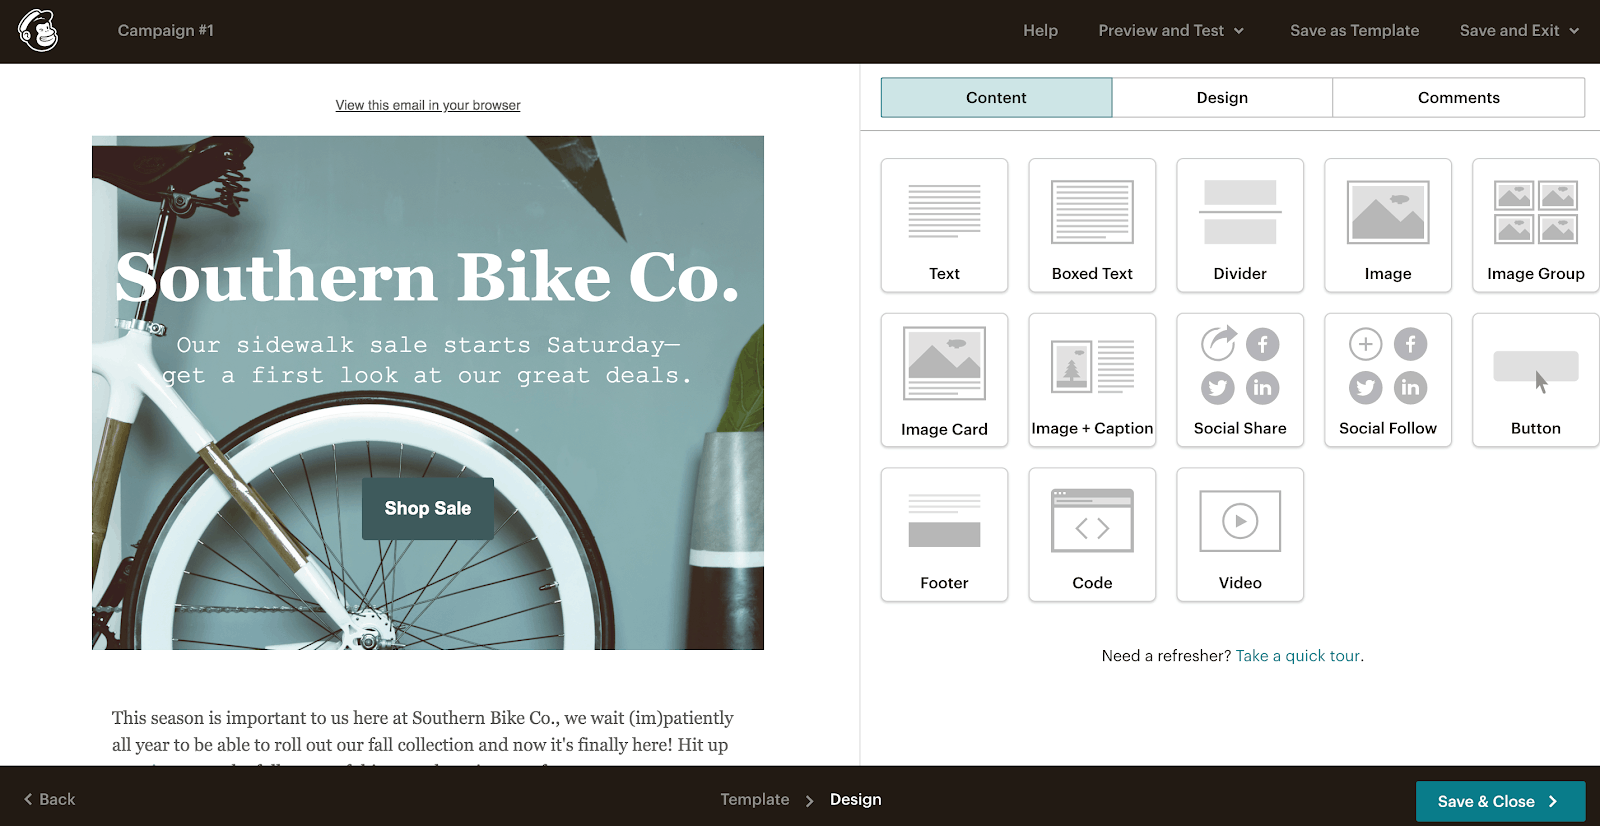This screenshot has width=1600, height=826.
Task: Select the Social Share content block
Action: [x=1240, y=380]
